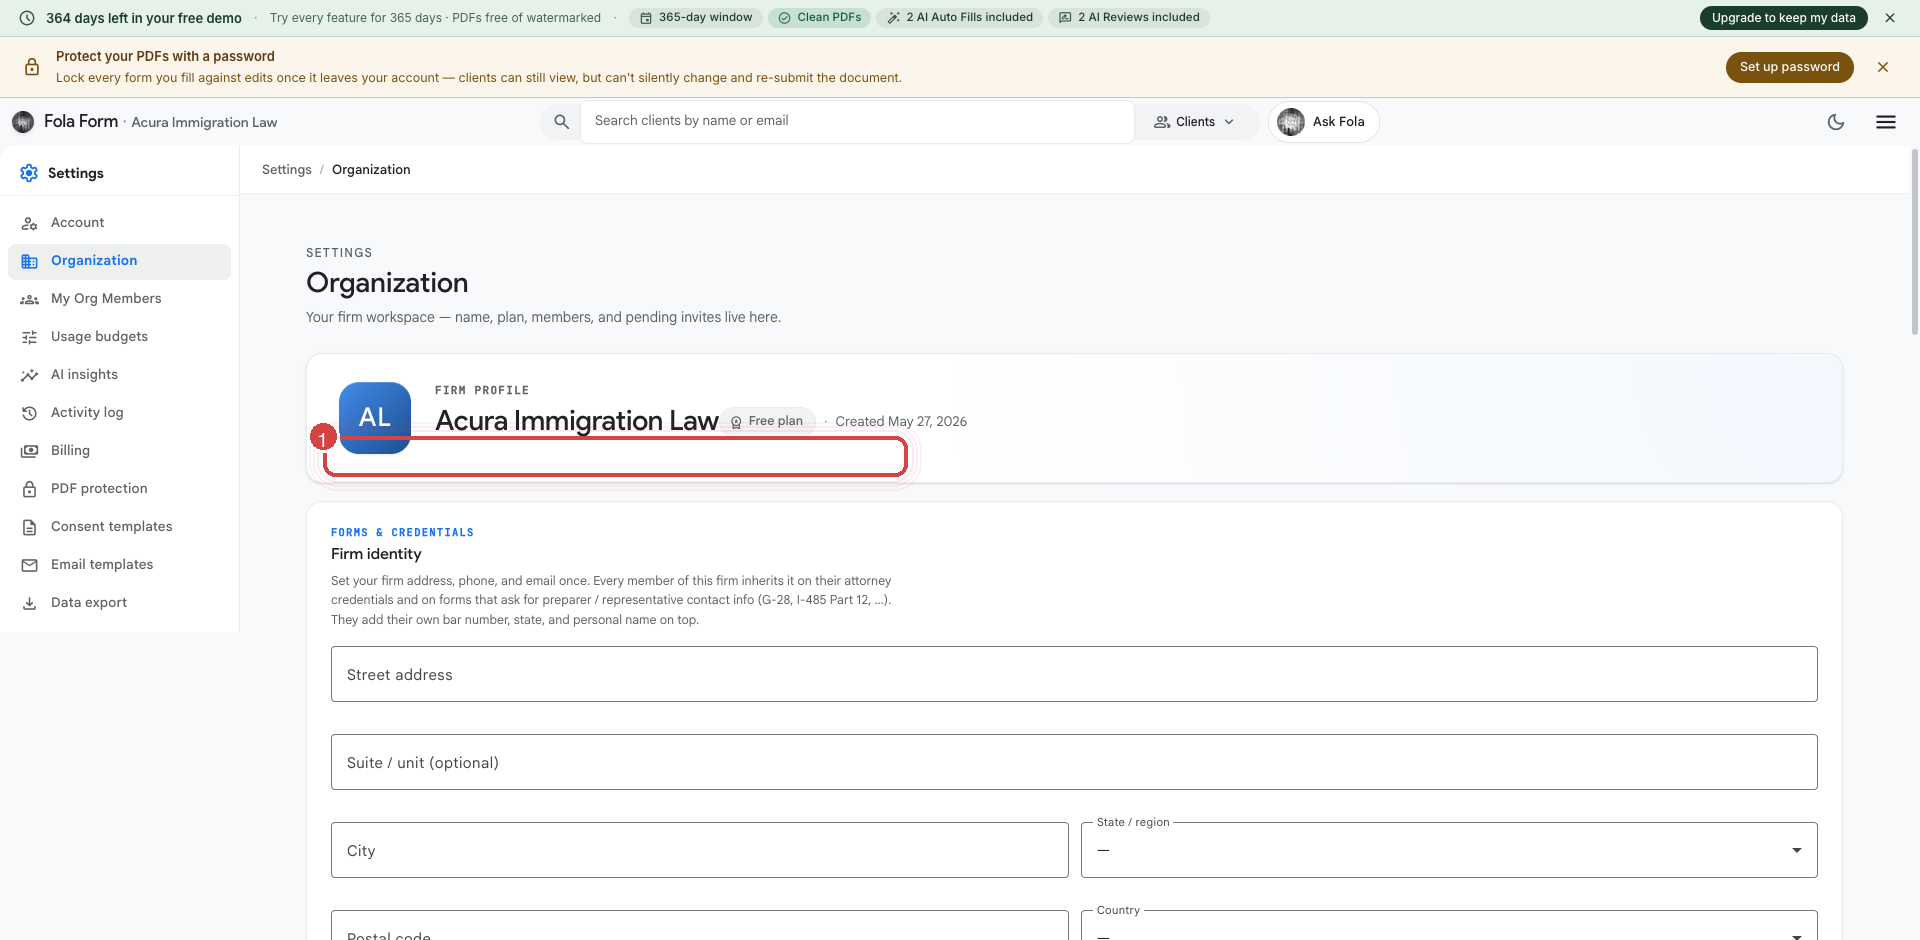Click the Activity log history icon

pos(30,413)
